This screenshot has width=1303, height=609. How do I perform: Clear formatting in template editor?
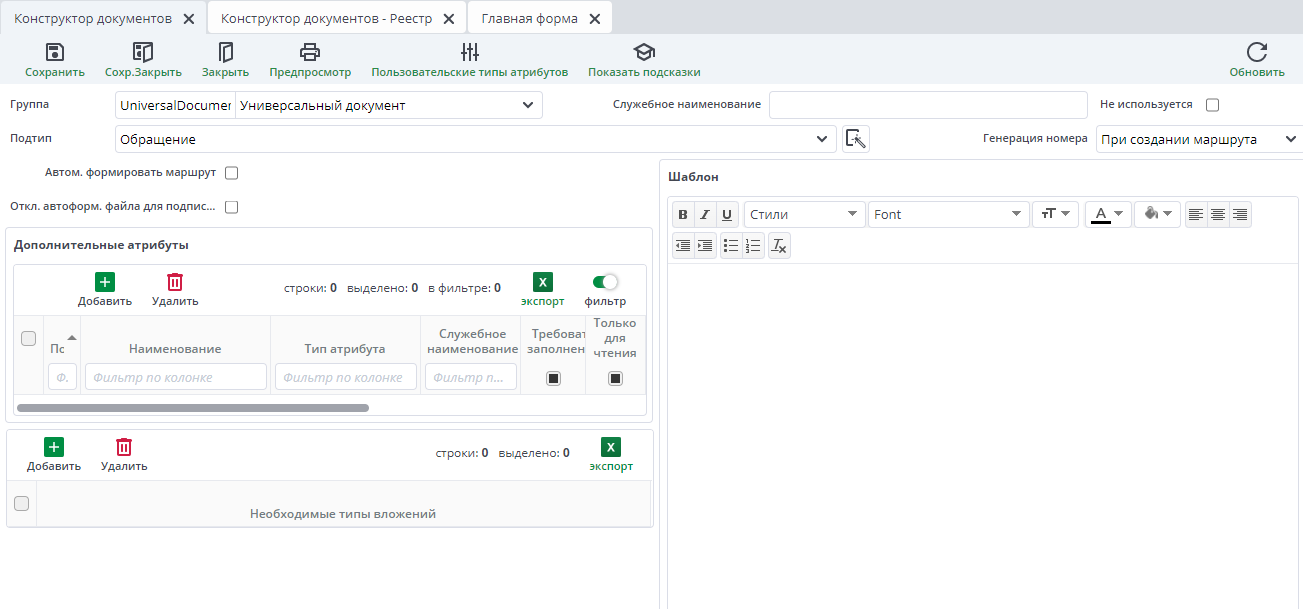click(x=780, y=245)
